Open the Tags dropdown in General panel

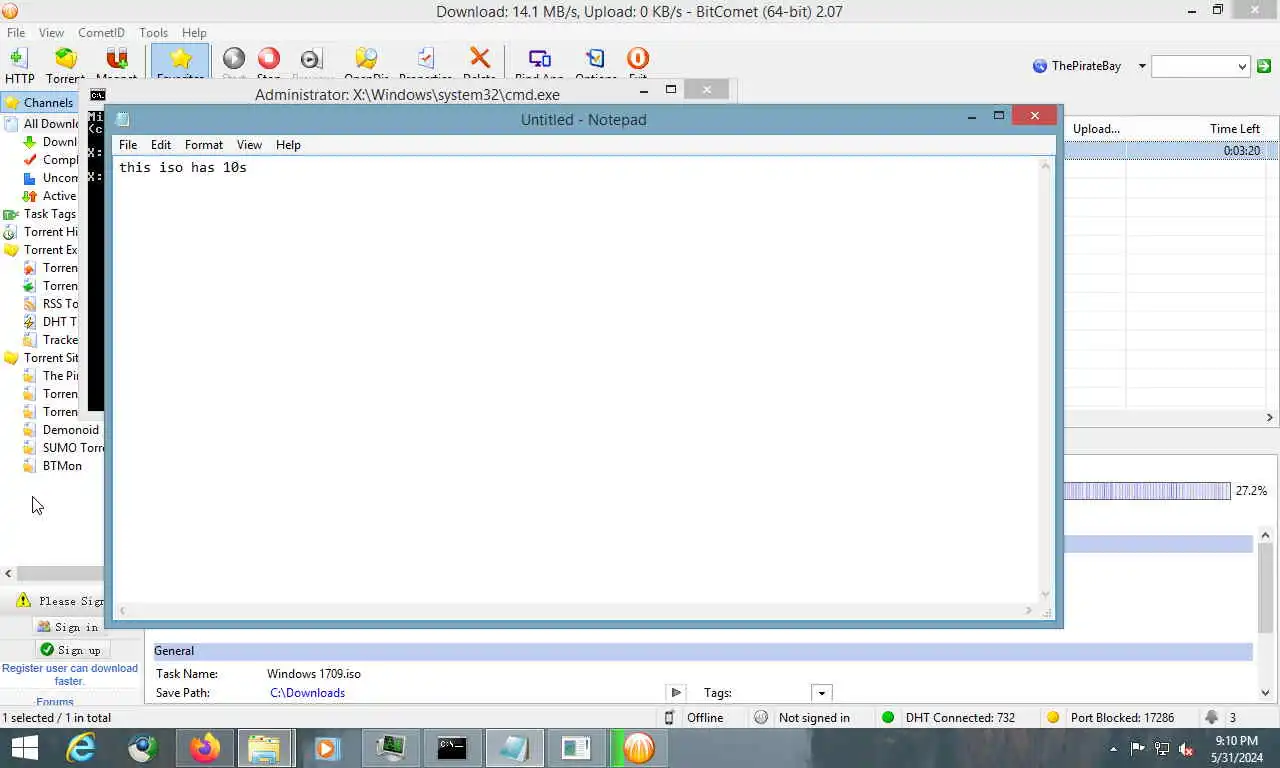coord(822,693)
